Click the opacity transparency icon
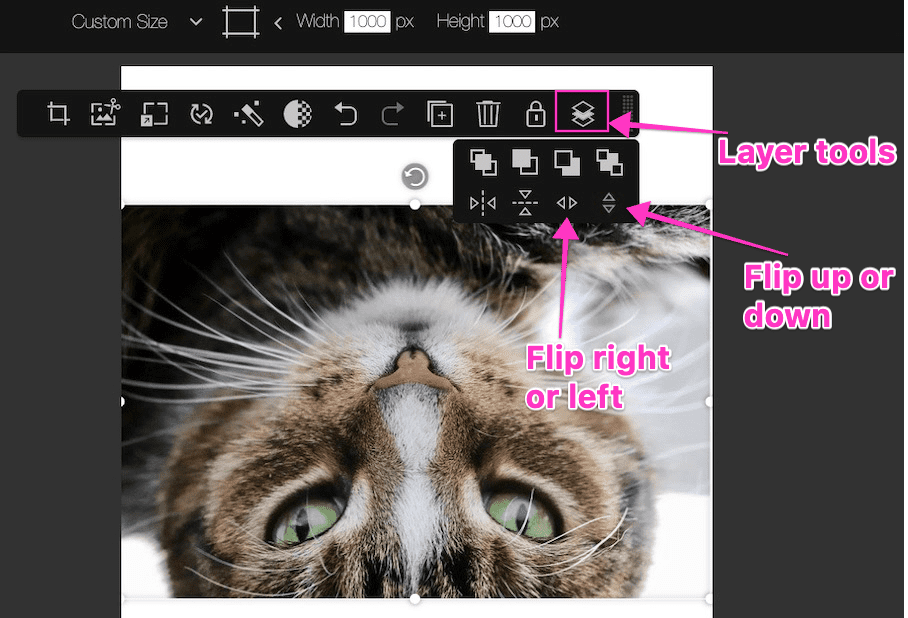 [x=297, y=114]
